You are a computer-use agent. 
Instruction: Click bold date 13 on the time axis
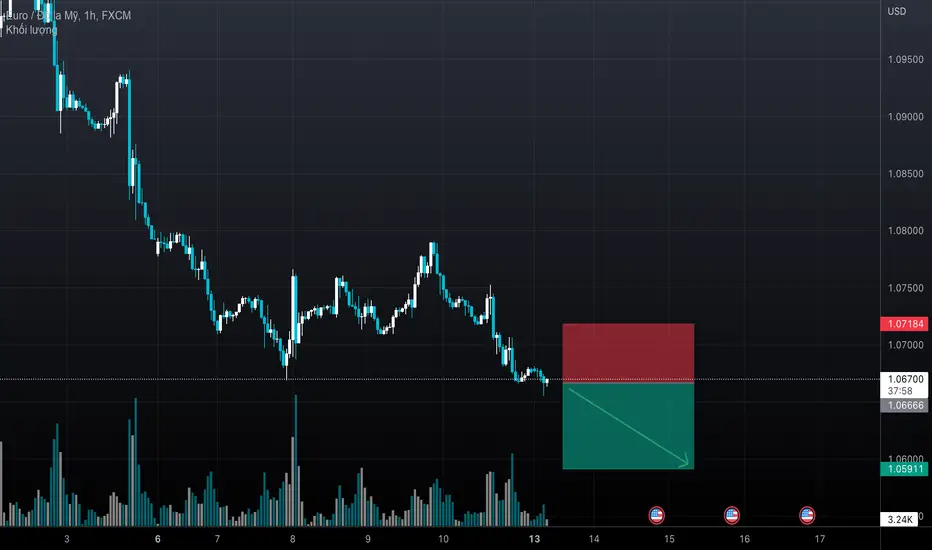(x=534, y=539)
